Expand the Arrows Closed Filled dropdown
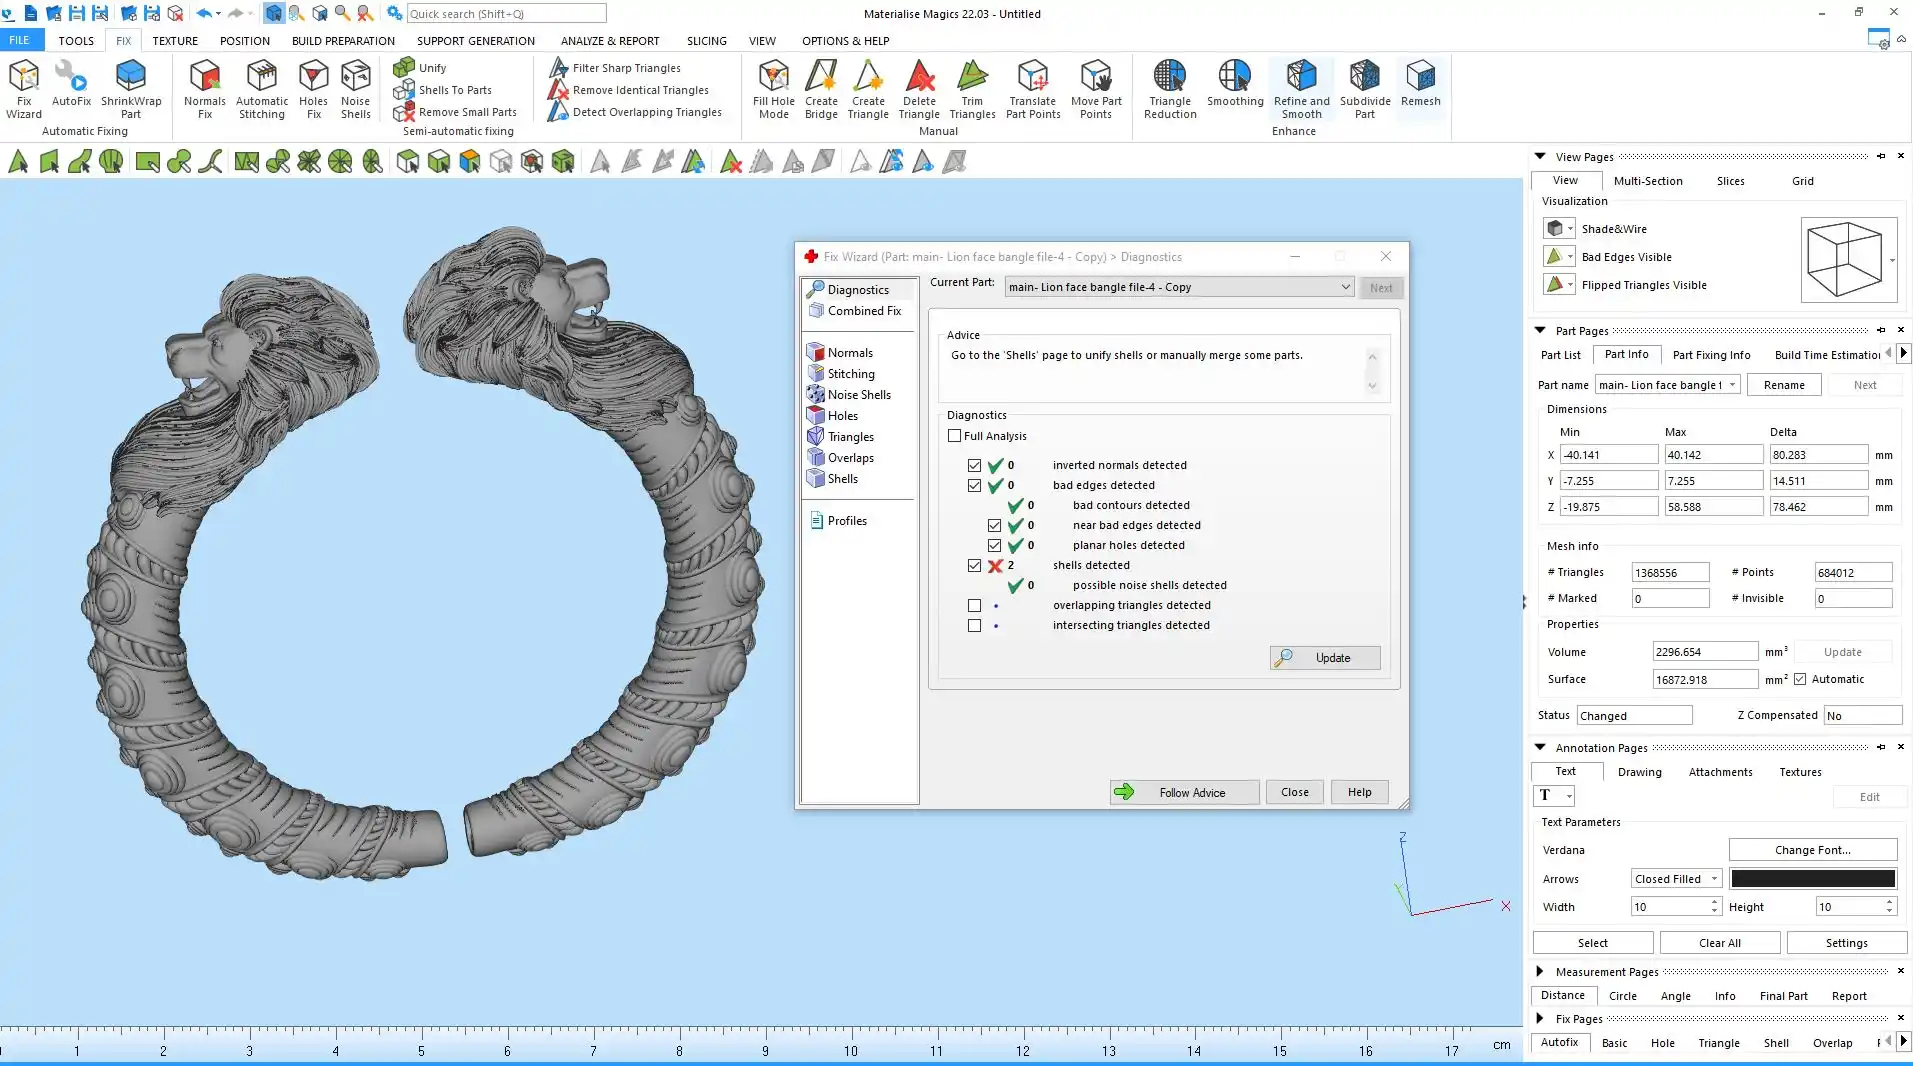The width and height of the screenshot is (1913, 1066). point(1676,879)
